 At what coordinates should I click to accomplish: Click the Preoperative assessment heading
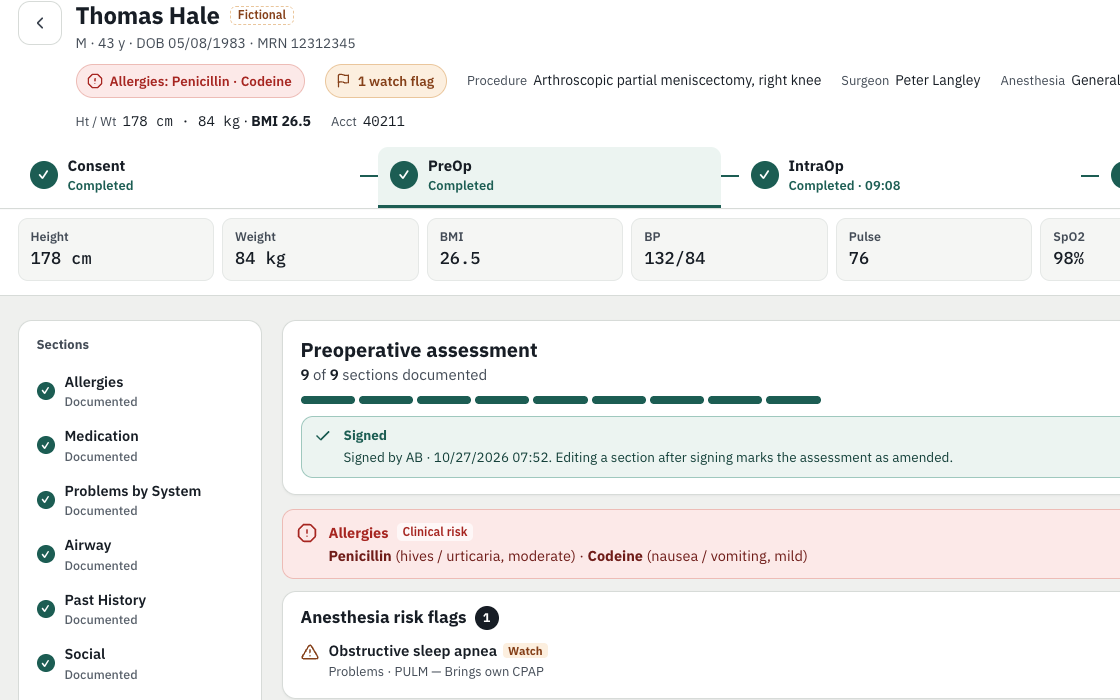click(419, 350)
